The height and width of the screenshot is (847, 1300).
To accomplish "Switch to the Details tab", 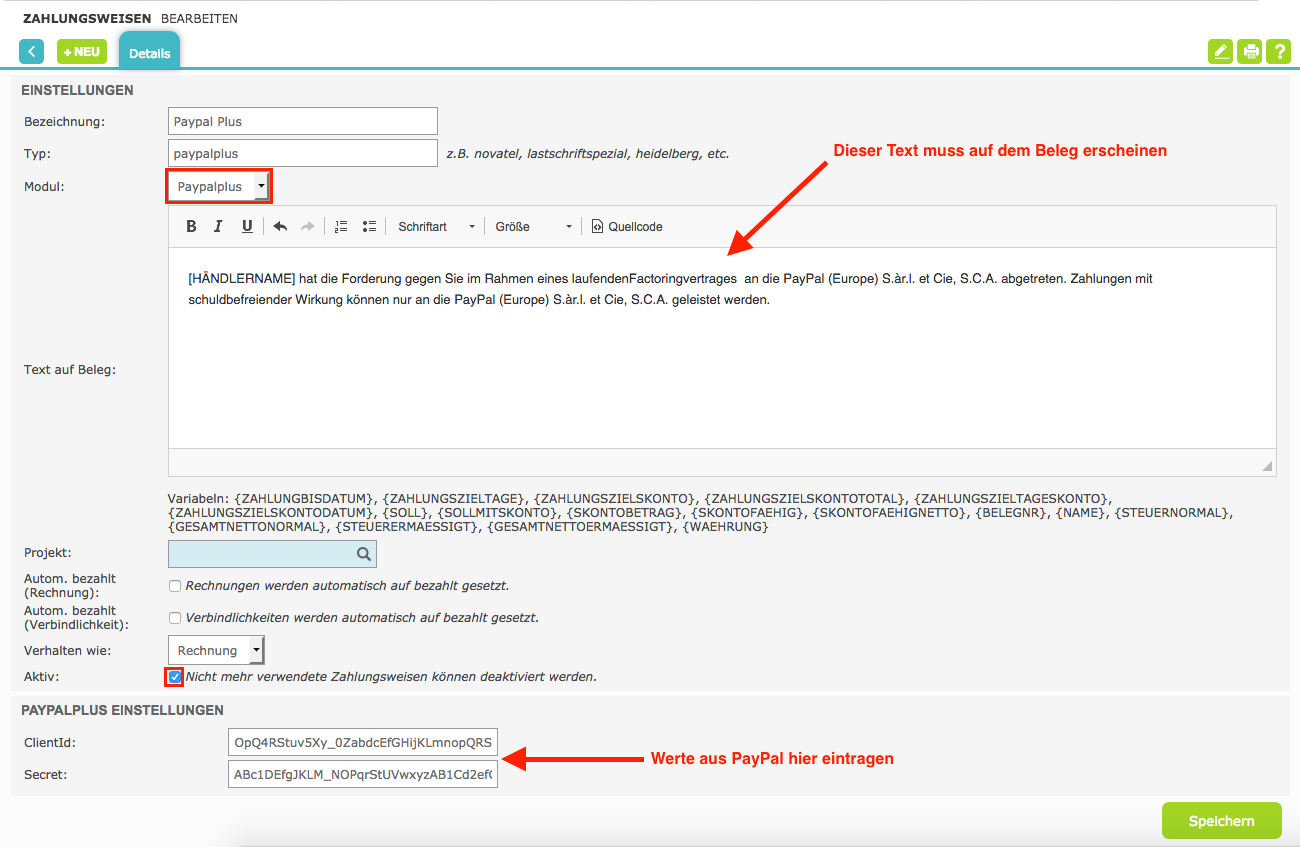I will click(149, 53).
